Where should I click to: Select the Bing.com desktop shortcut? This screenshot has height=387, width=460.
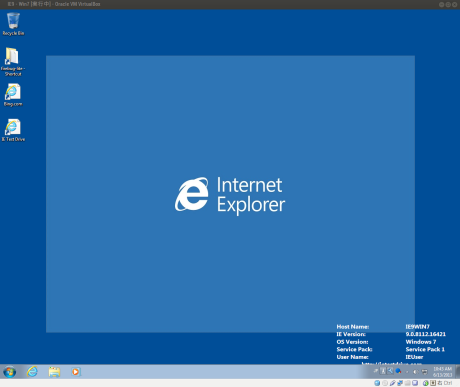[x=13, y=95]
